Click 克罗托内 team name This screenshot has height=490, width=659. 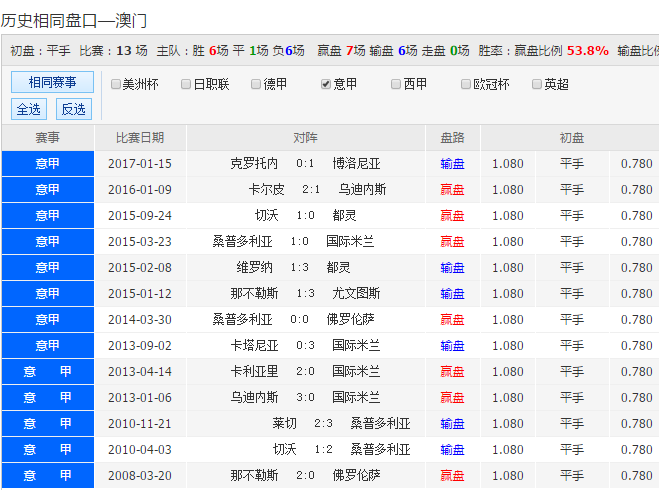click(x=254, y=163)
